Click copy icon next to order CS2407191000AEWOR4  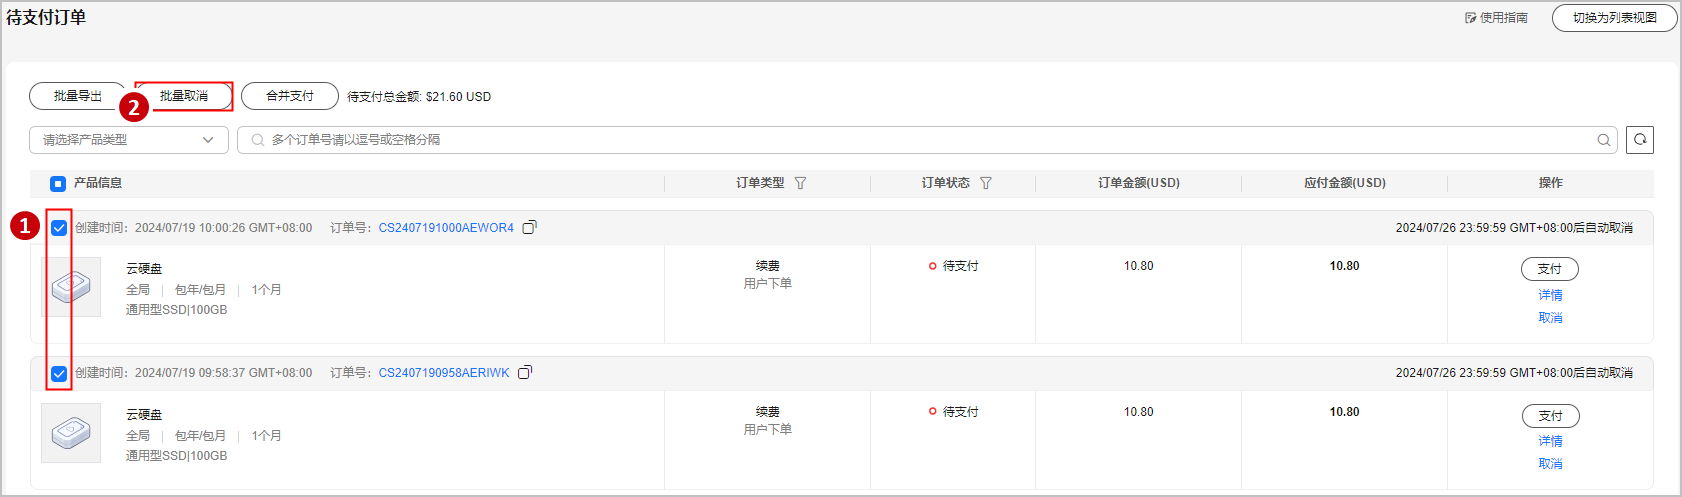[530, 228]
